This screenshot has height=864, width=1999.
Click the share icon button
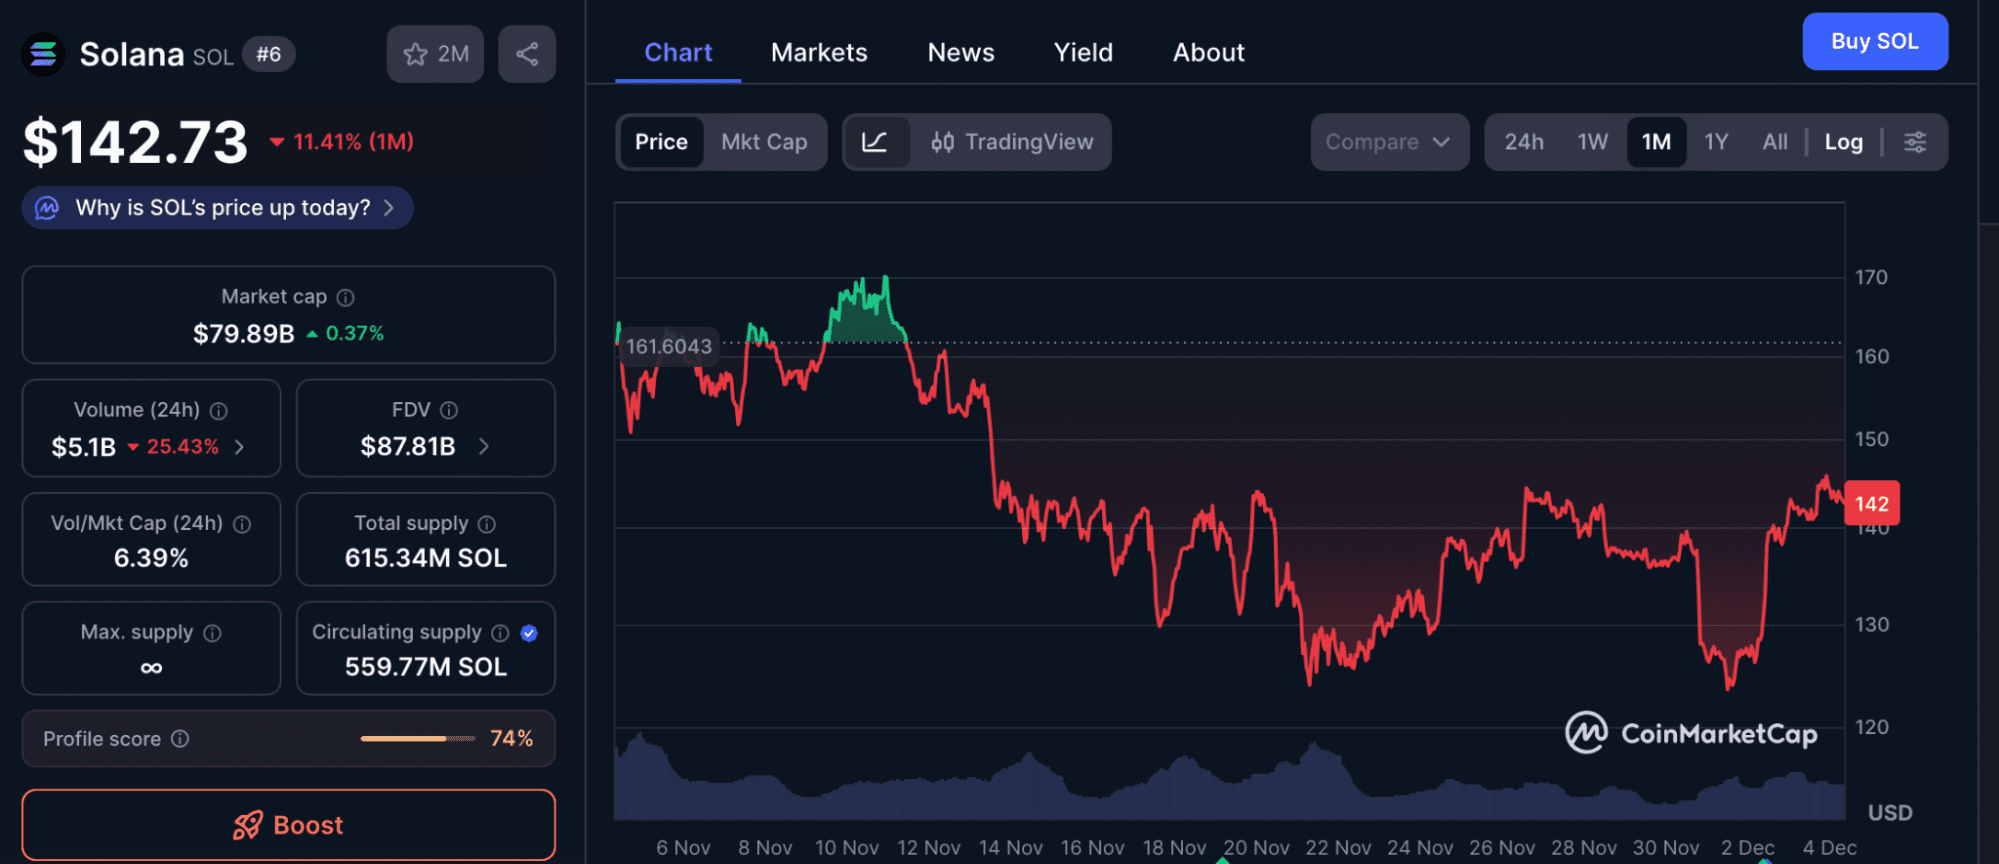[527, 54]
